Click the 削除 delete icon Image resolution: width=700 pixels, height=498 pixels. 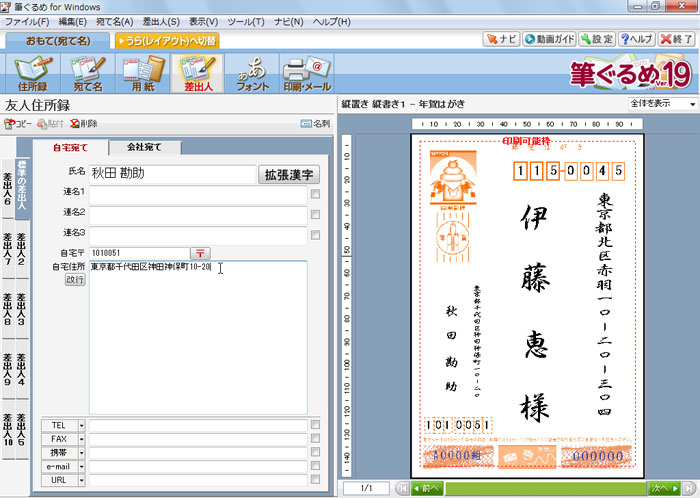point(84,123)
